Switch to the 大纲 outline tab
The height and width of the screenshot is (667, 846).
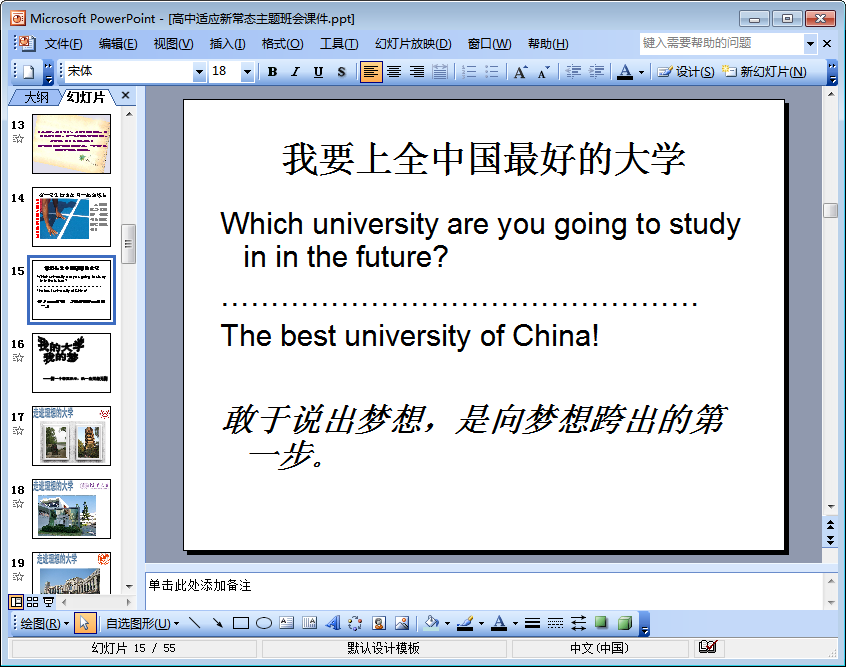(36, 97)
